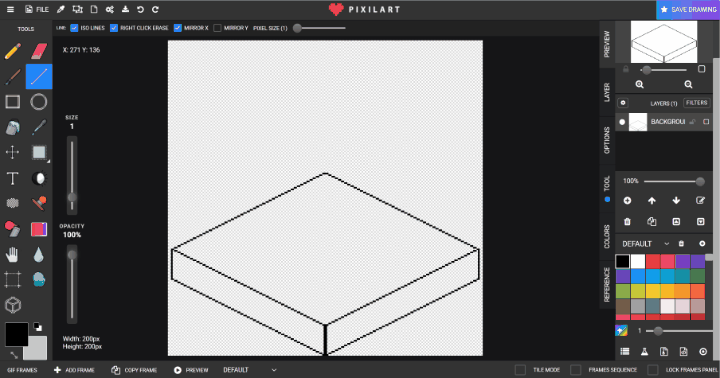Select the Dithering tool
This screenshot has width=720, height=378.
click(x=13, y=203)
